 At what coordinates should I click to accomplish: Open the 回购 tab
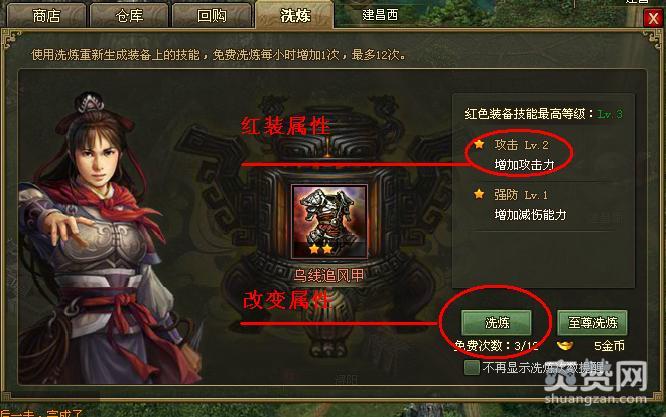pyautogui.click(x=212, y=16)
